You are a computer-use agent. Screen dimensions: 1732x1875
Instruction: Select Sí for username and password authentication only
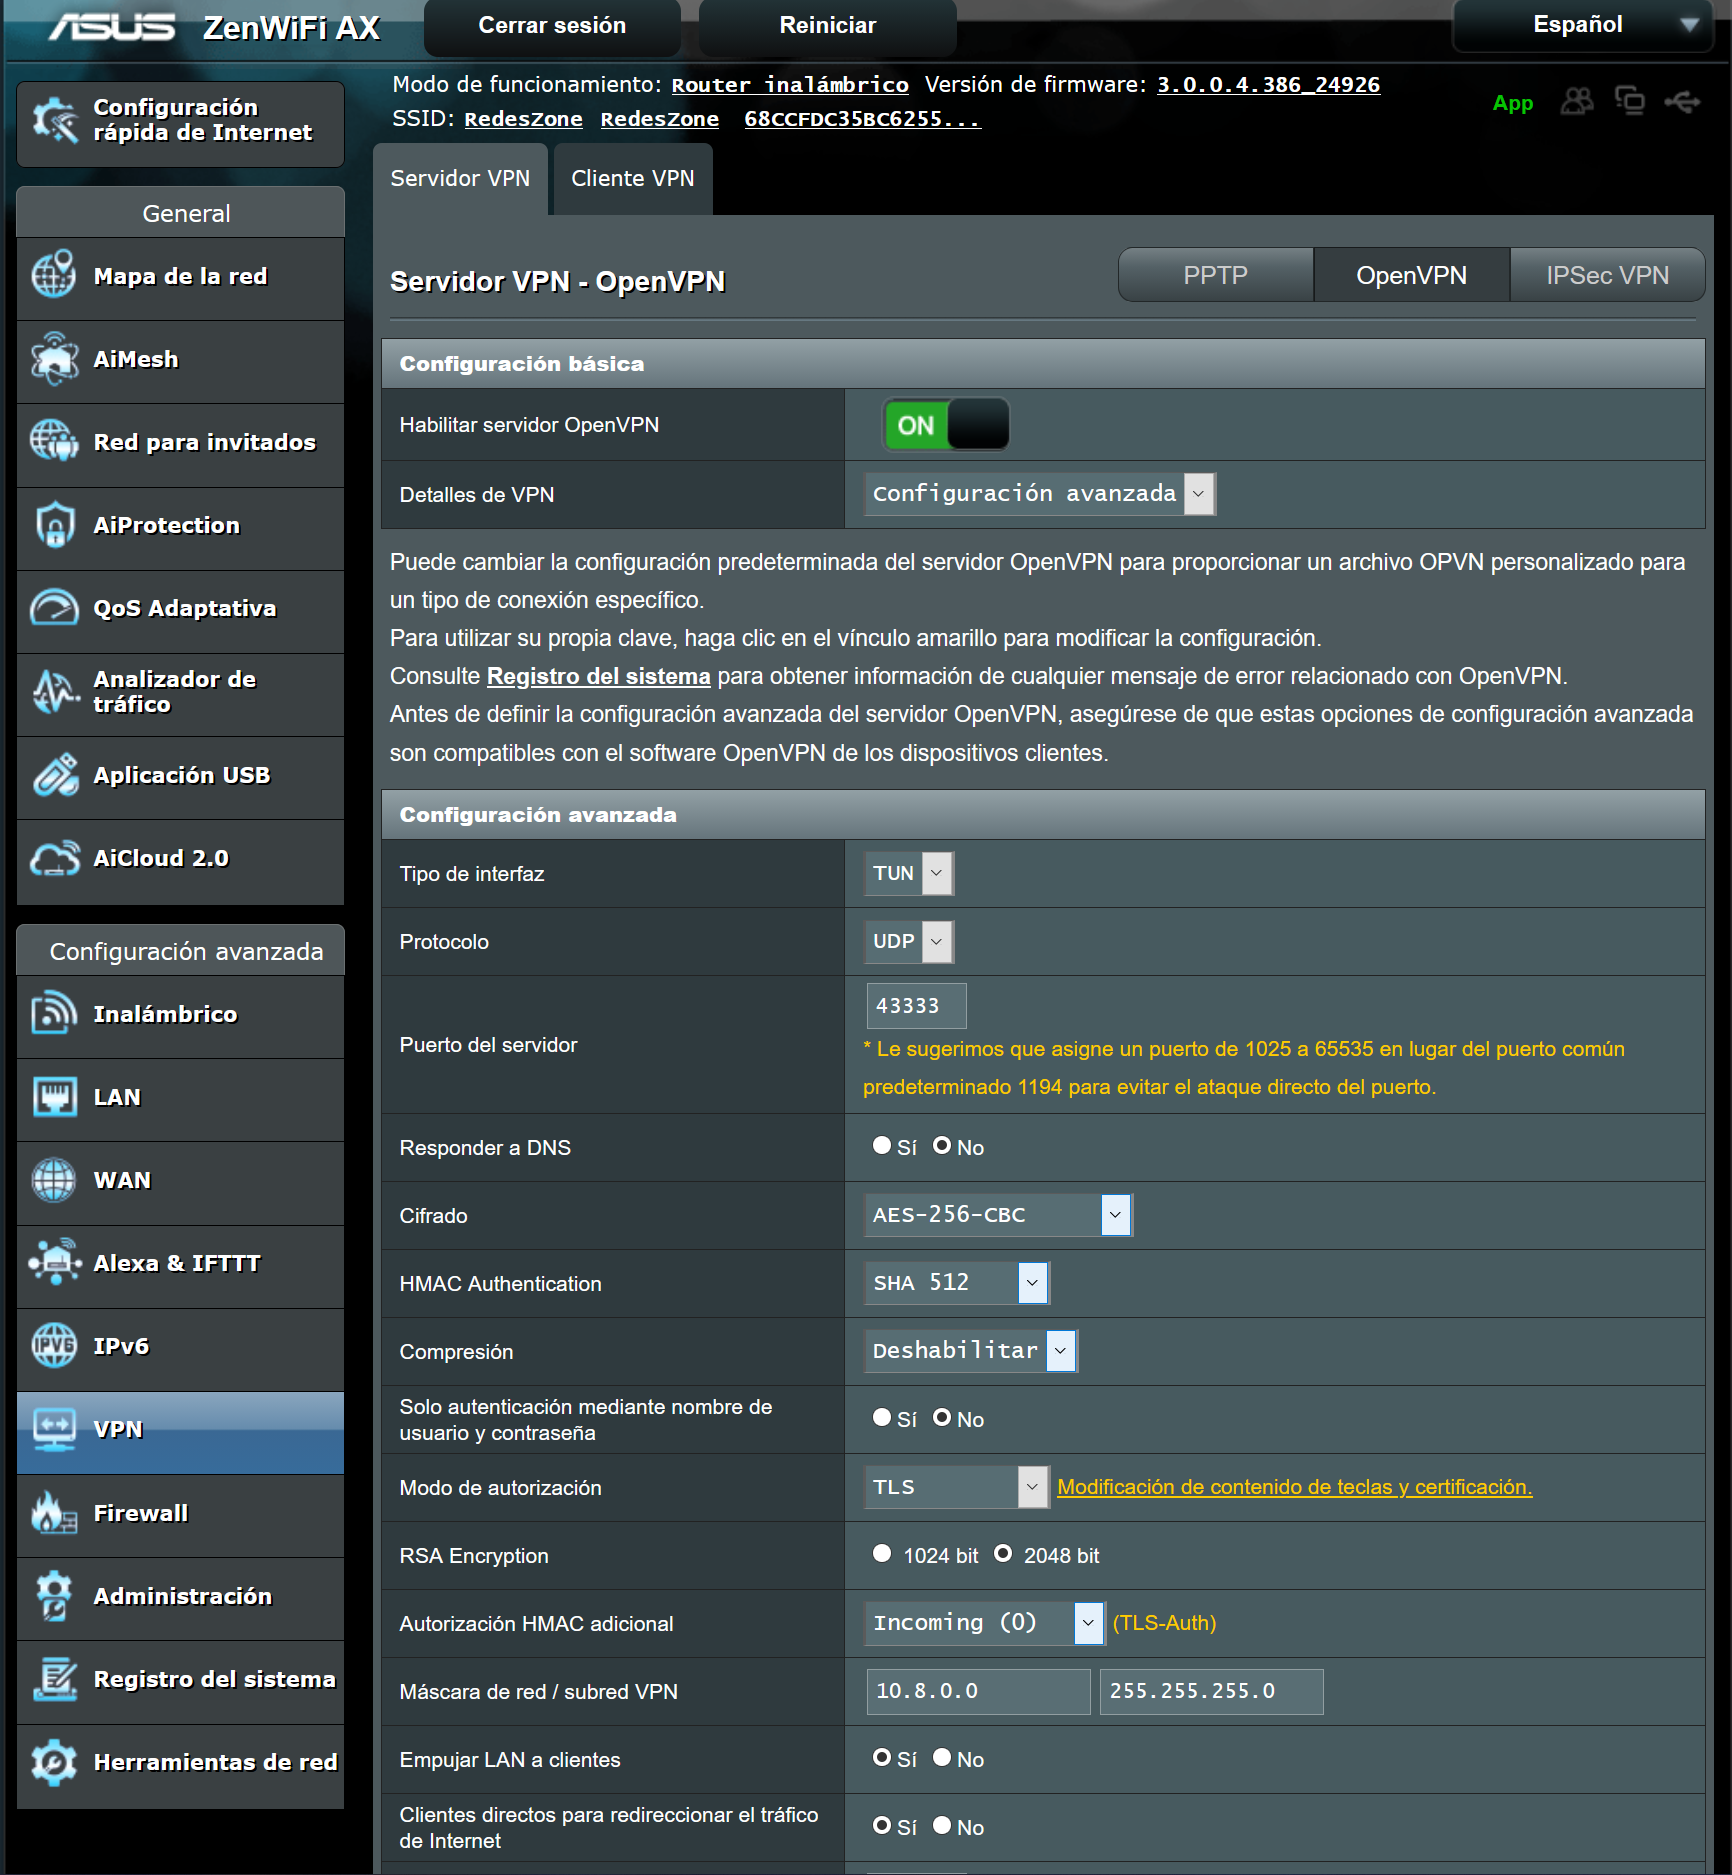click(882, 1418)
